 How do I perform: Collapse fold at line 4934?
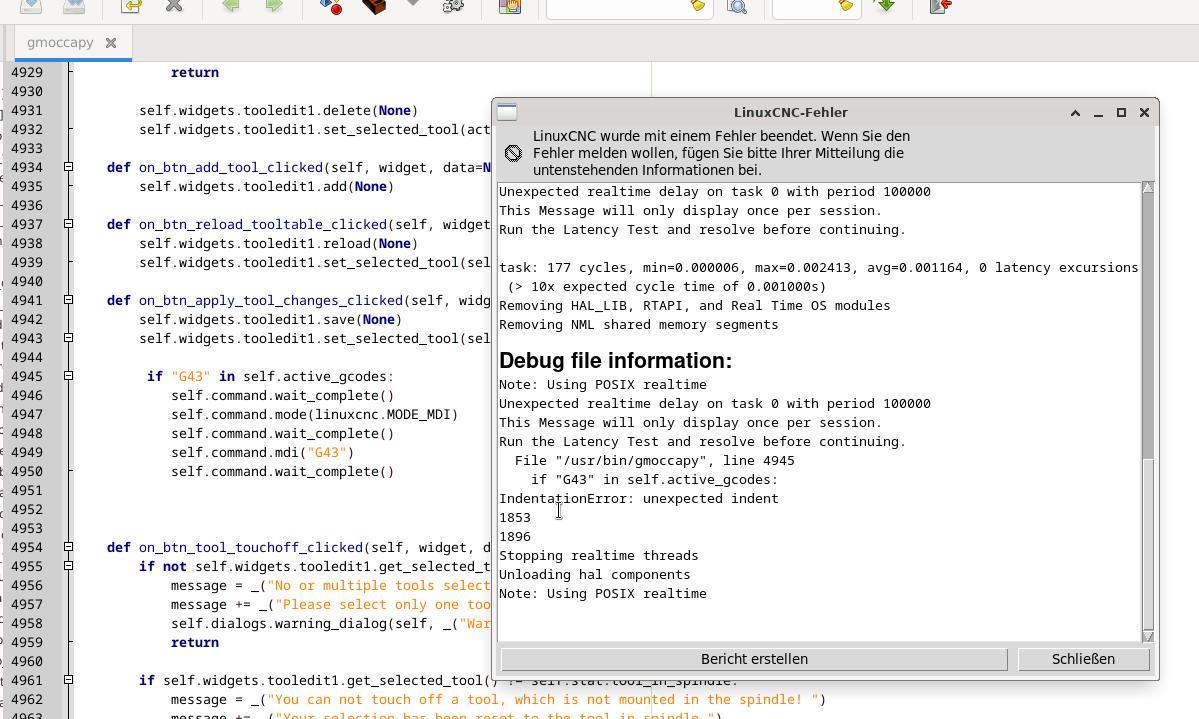click(68, 167)
